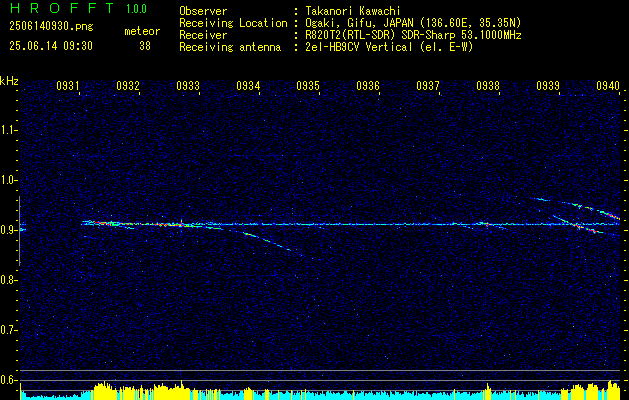This screenshot has width=629, height=400.
Task: Click the R820T2(RTL-SDR) SDR-Sharp 53.1000MHz text
Action: coord(412,35)
